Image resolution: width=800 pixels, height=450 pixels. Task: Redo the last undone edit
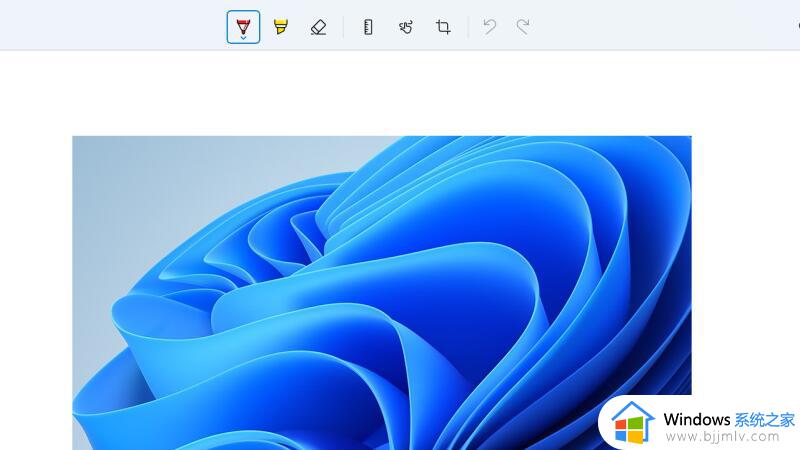pyautogui.click(x=523, y=27)
